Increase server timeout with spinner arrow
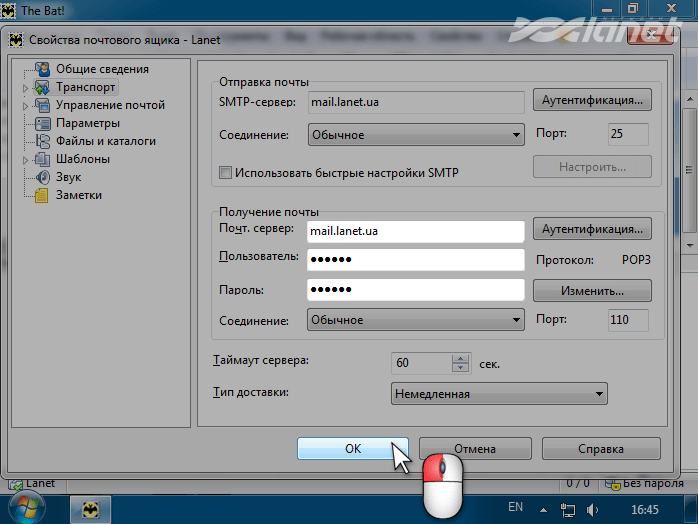 coord(460,359)
